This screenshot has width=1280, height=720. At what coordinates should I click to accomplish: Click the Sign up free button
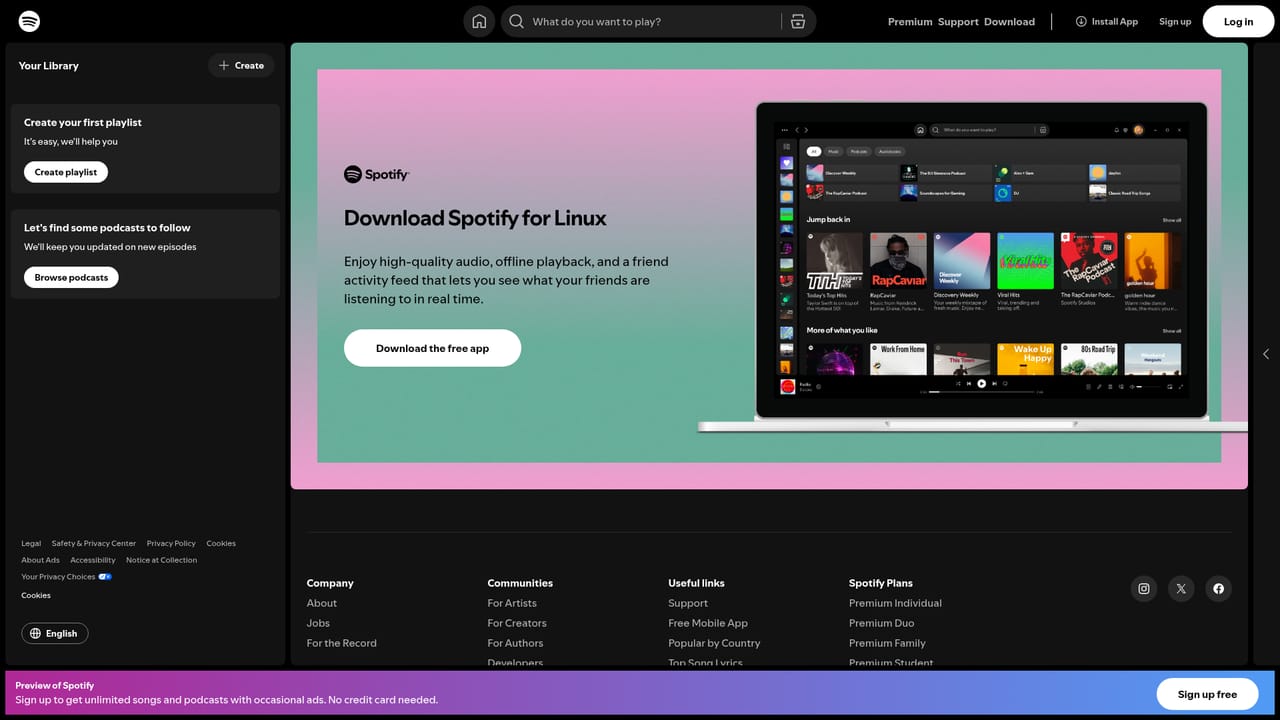point(1207,694)
